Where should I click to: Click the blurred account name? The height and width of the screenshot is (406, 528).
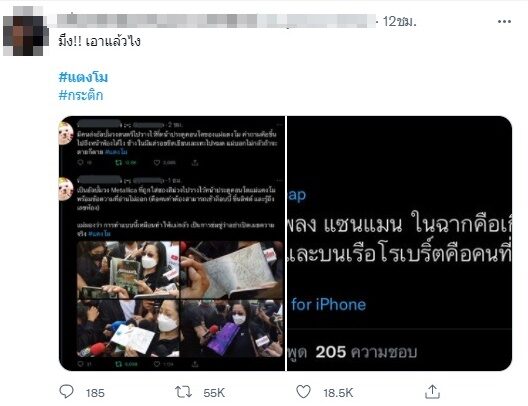coord(216,21)
